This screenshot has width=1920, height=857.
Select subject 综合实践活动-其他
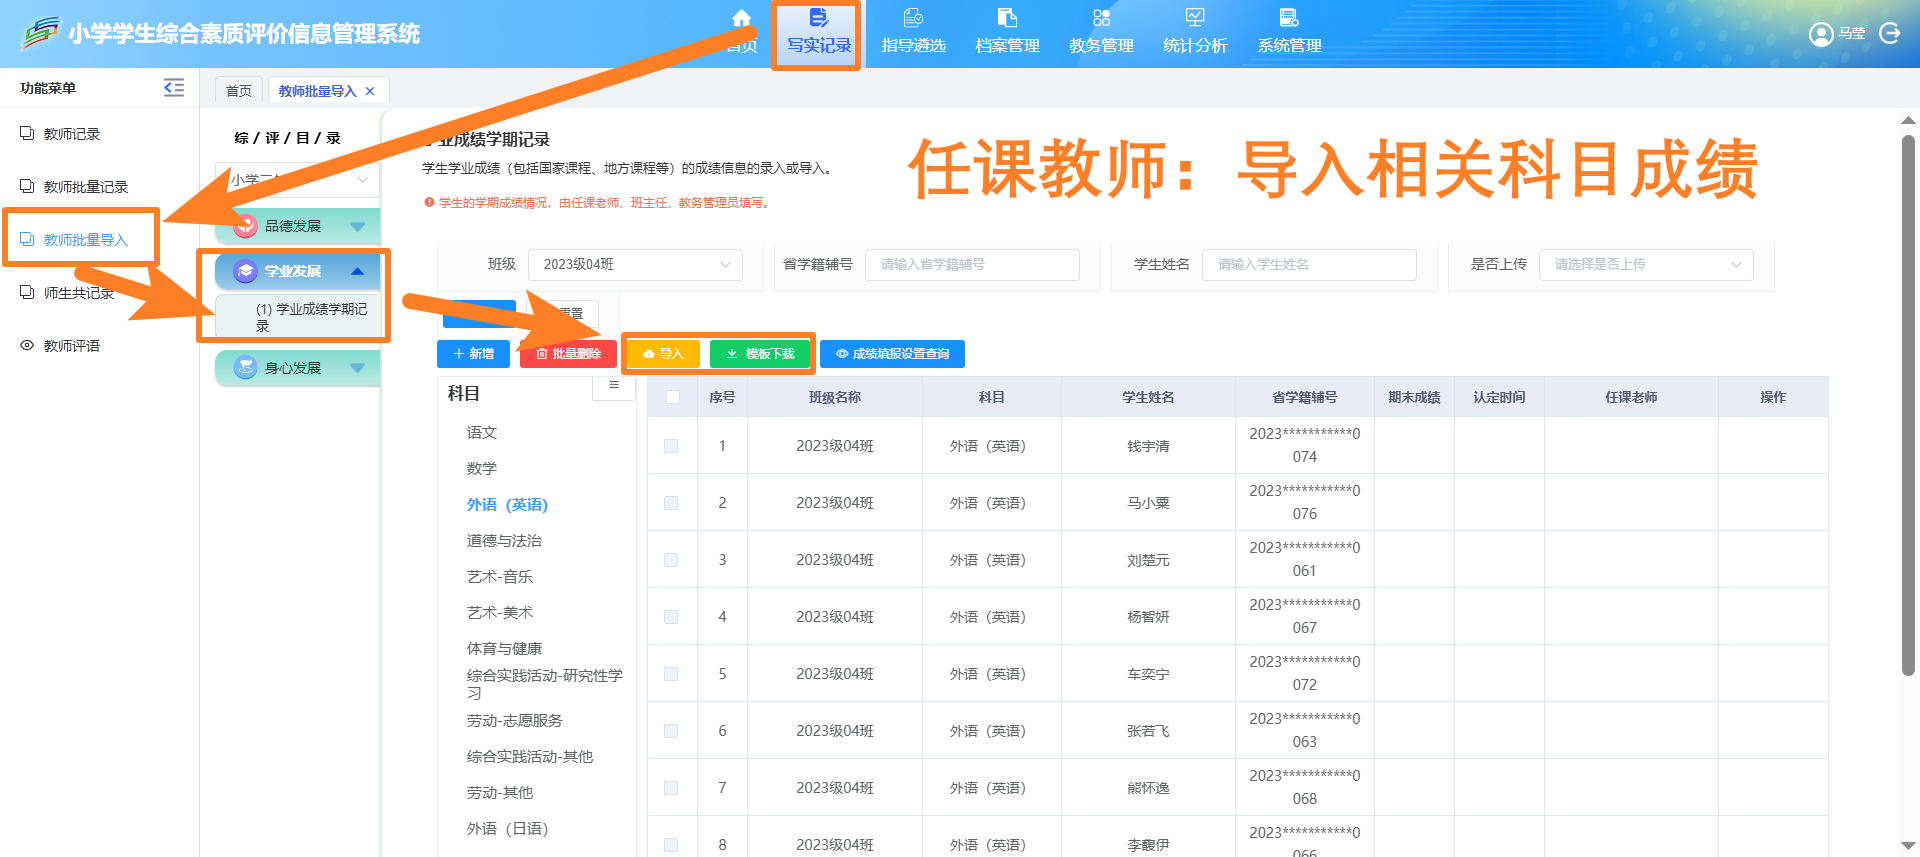point(530,757)
